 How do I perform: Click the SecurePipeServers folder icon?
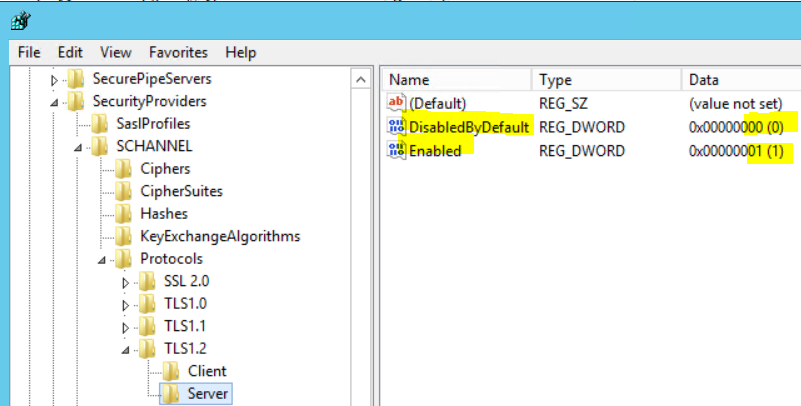point(76,79)
